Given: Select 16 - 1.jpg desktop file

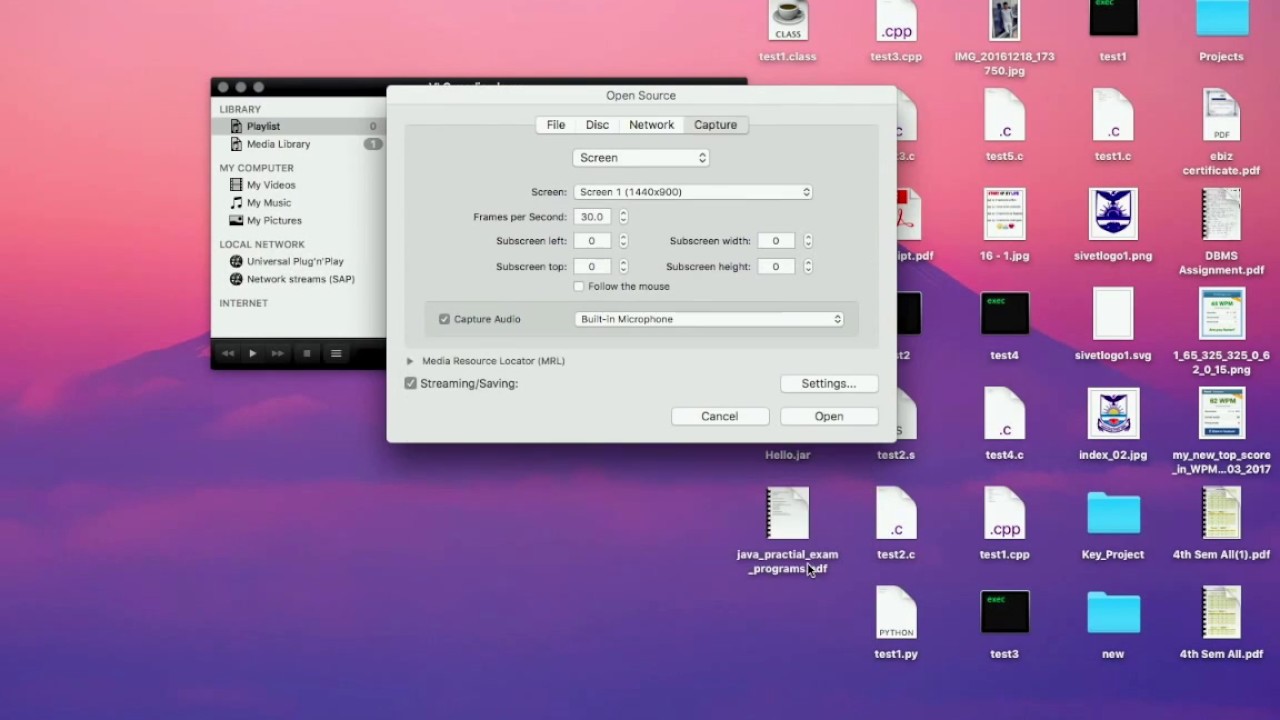Looking at the screenshot, I should 1004,225.
